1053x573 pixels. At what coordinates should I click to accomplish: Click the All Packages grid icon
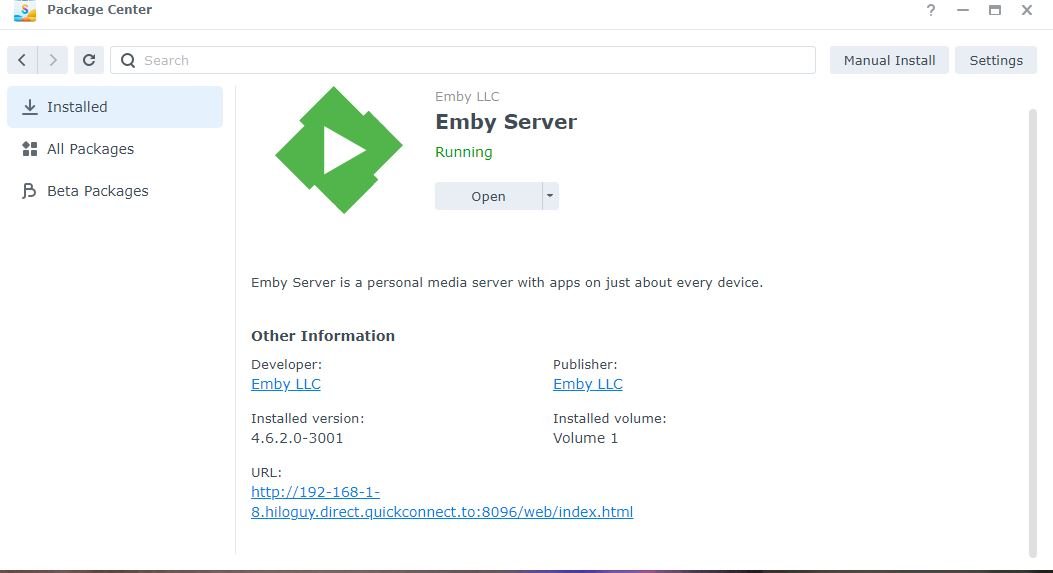[30, 149]
